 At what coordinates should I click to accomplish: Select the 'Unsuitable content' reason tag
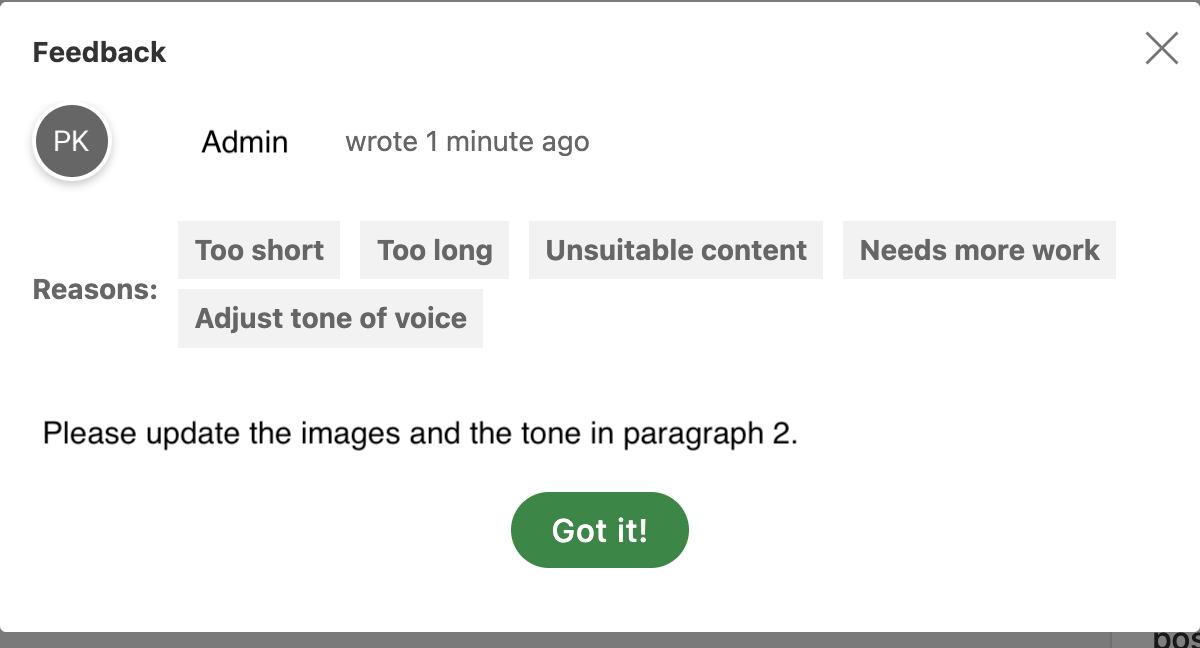676,250
